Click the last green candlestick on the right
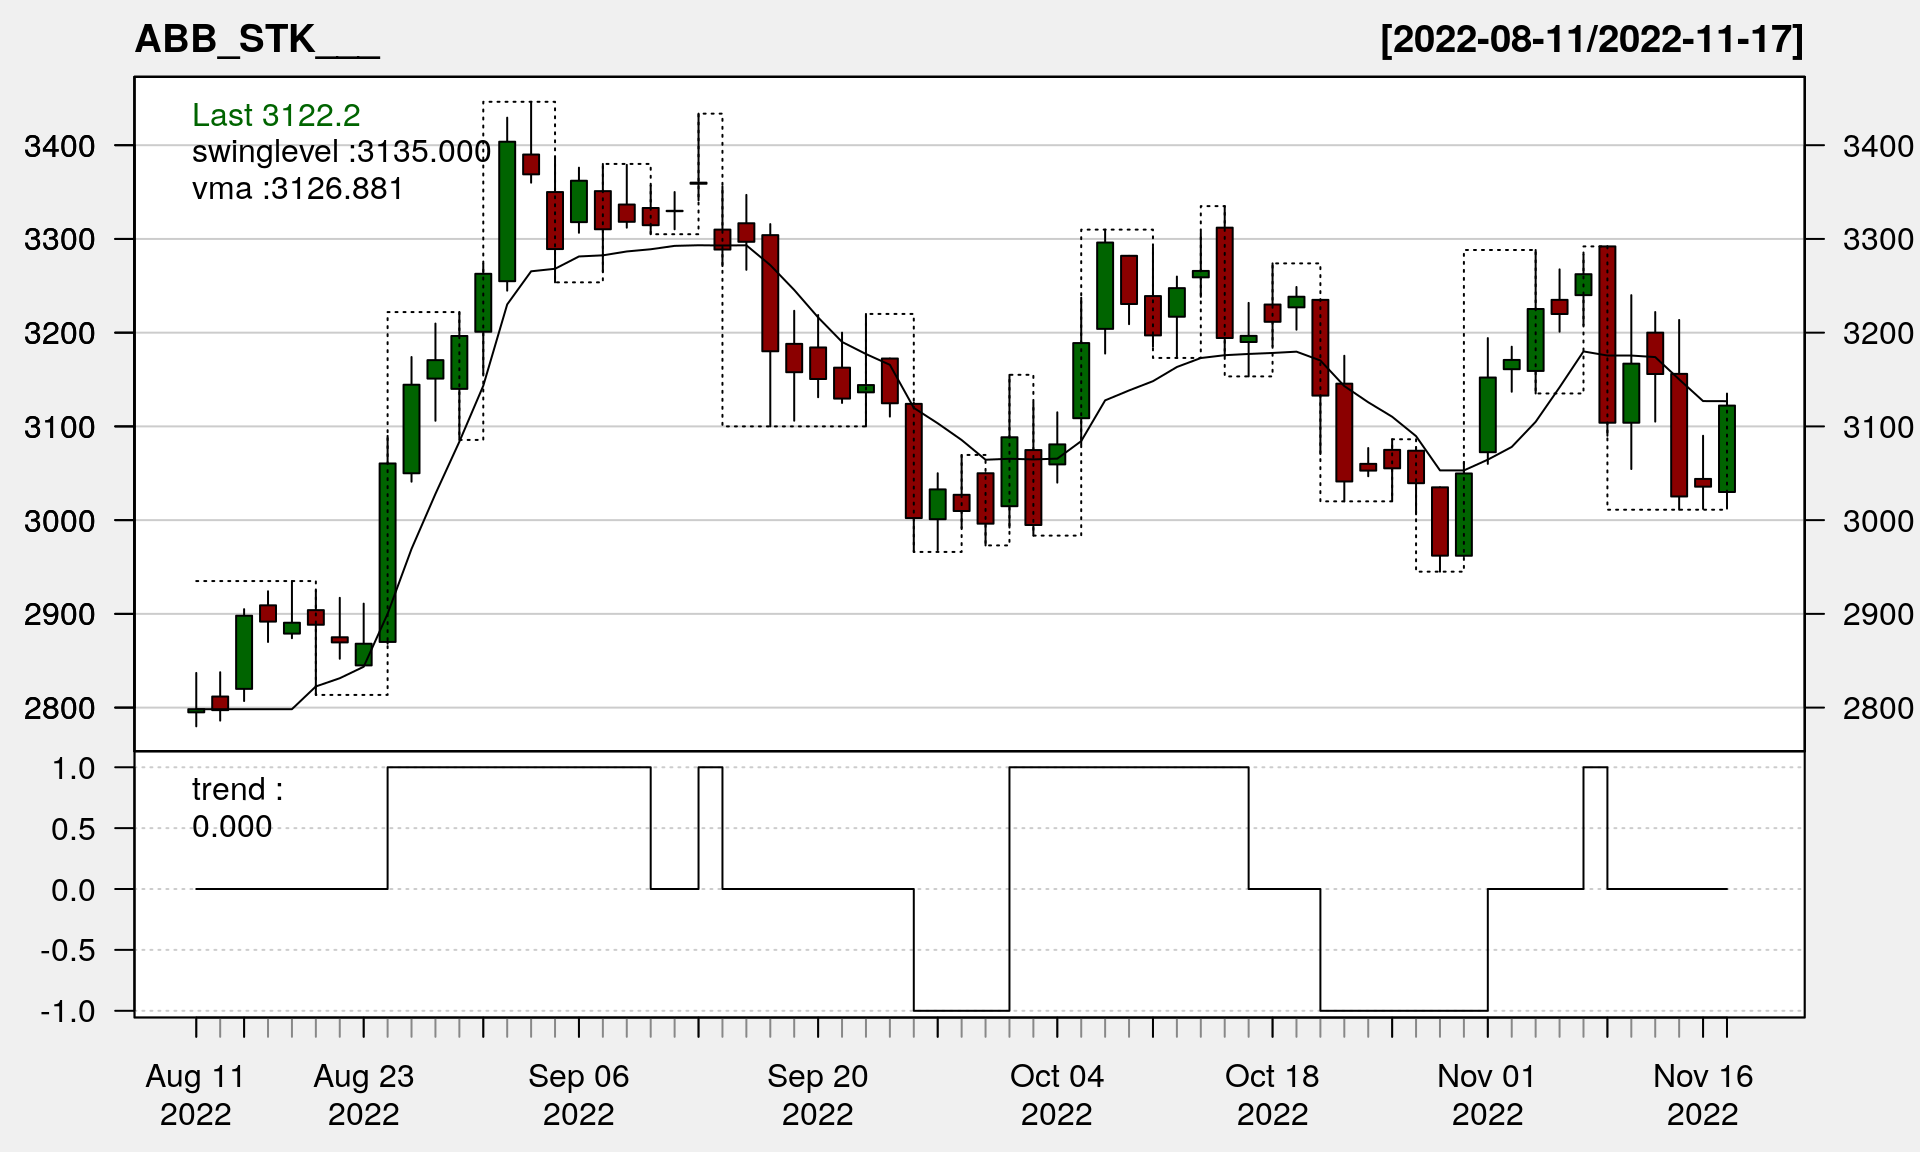1920x1152 pixels. click(x=1726, y=448)
